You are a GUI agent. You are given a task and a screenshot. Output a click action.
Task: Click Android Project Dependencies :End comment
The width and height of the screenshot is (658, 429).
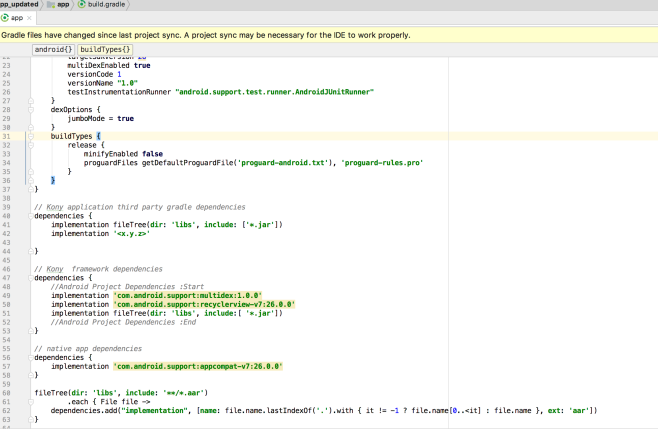(123, 322)
